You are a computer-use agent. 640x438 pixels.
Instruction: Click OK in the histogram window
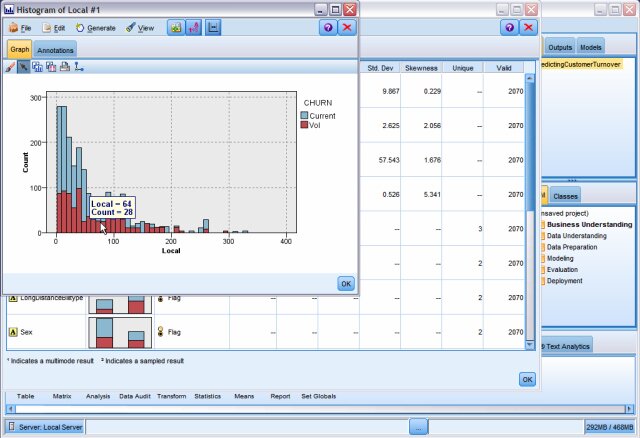tap(346, 284)
